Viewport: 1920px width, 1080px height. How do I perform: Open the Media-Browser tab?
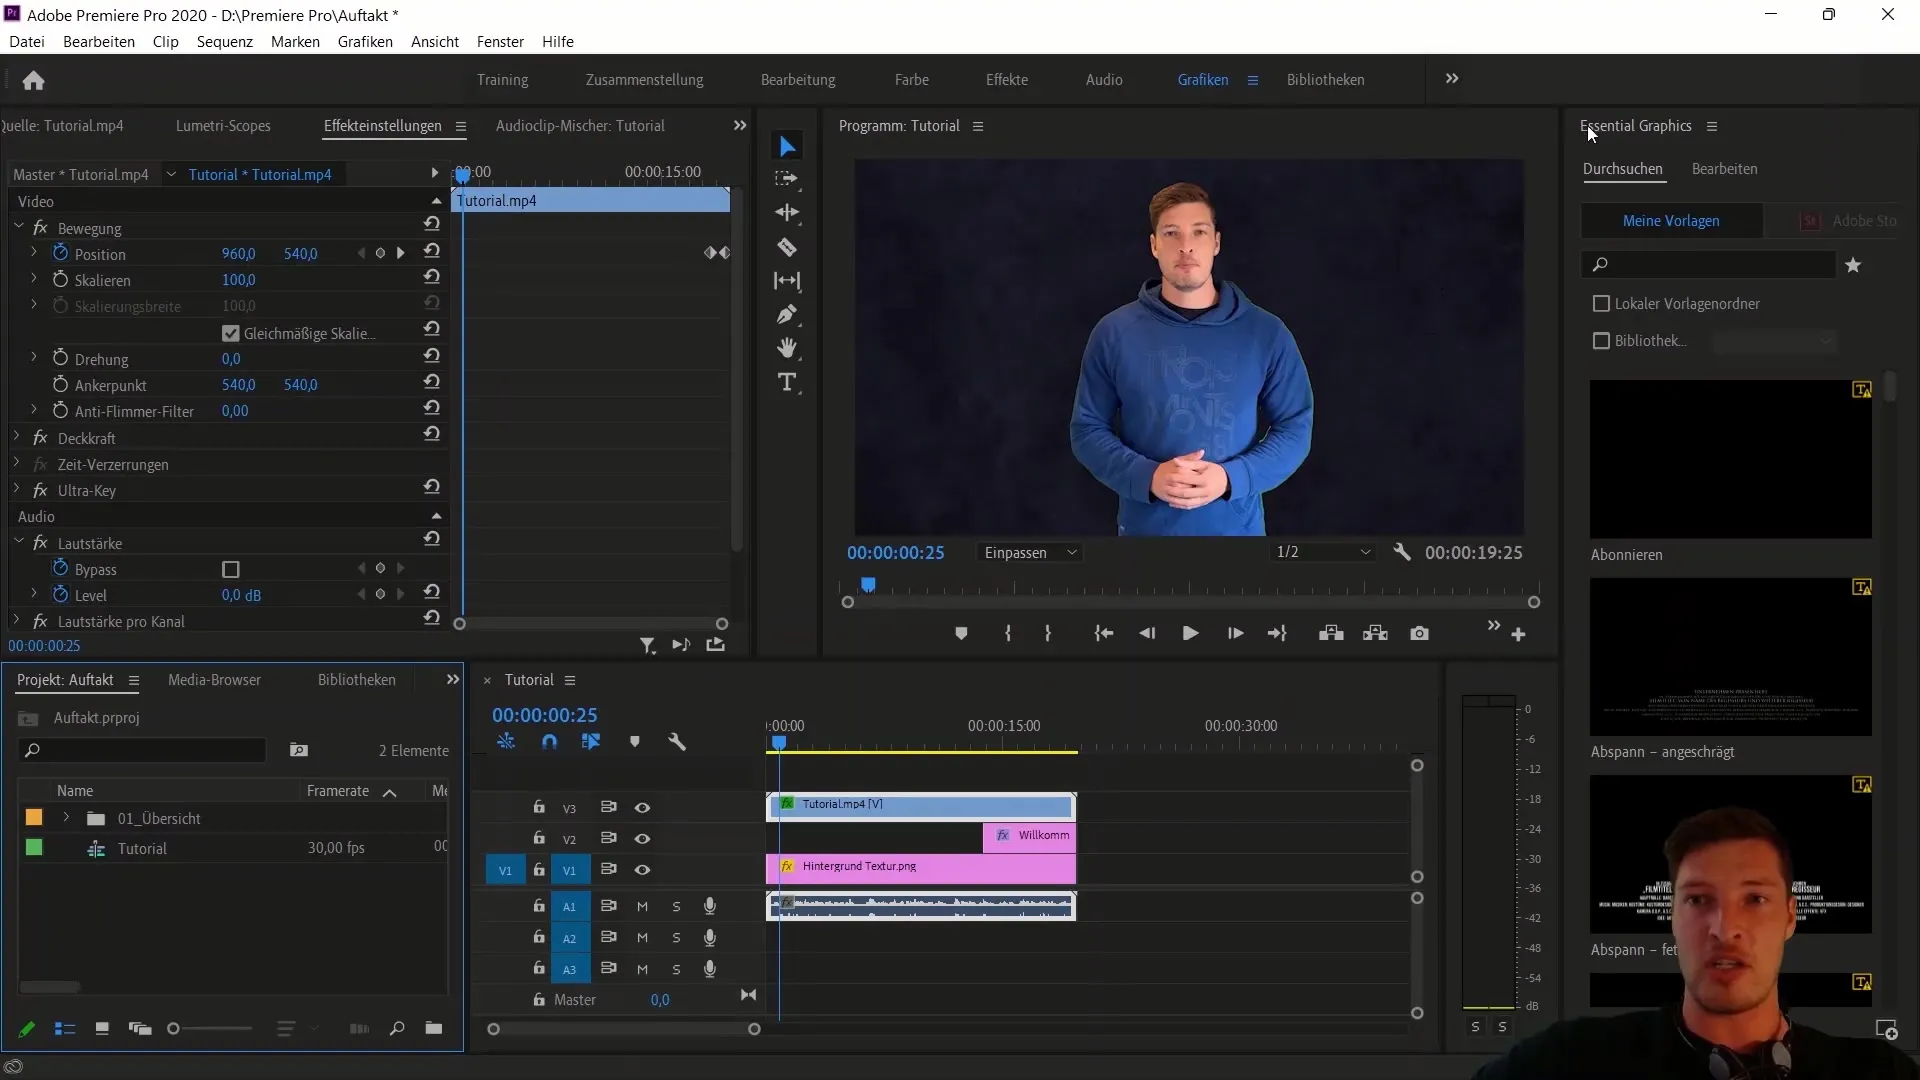tap(214, 679)
